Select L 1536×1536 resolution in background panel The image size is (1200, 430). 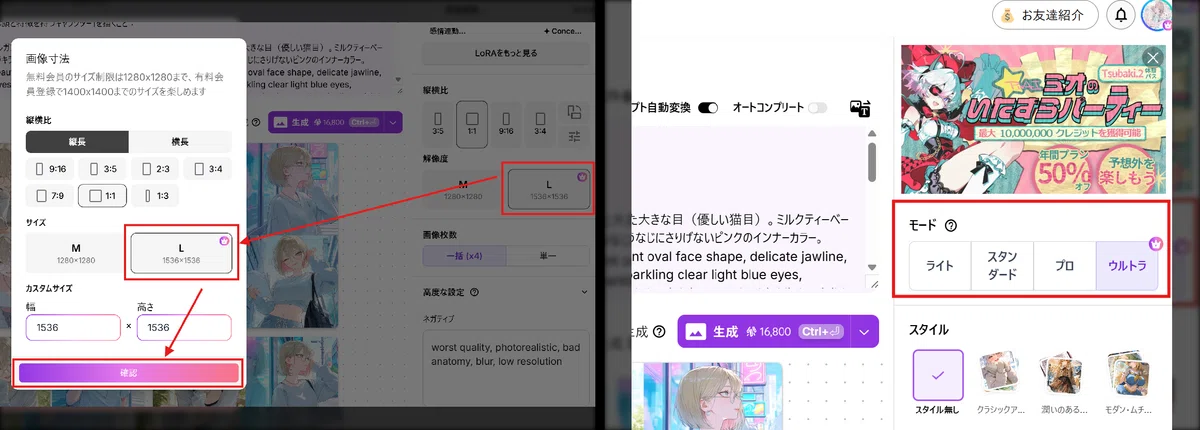[x=548, y=187]
